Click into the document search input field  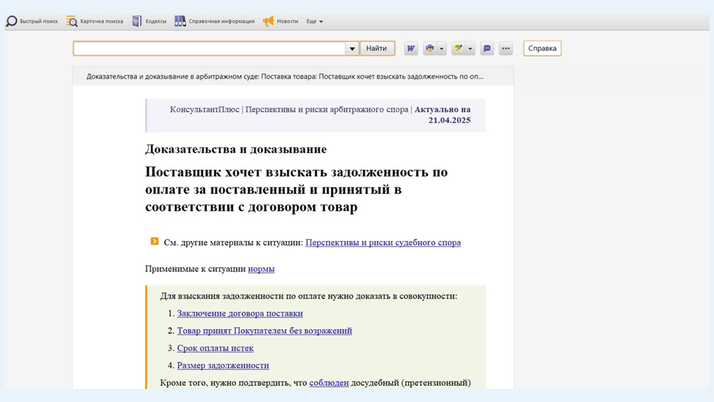[209, 48]
